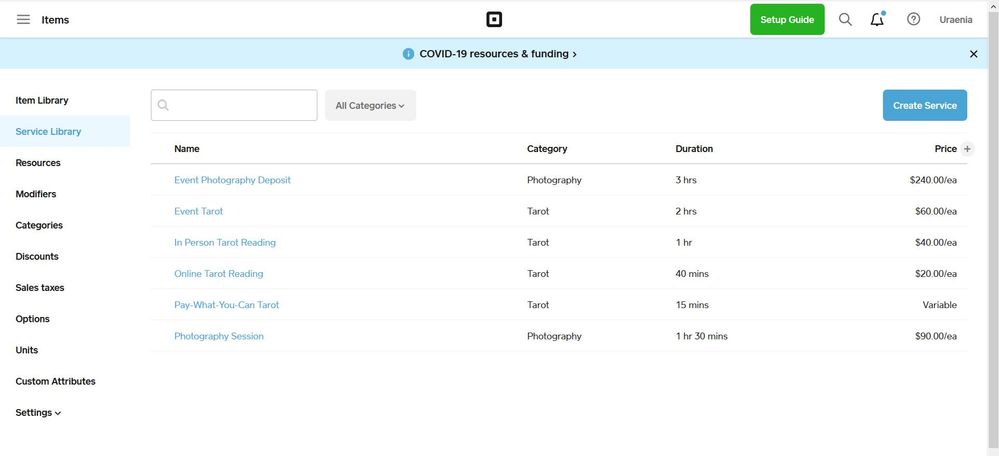The height and width of the screenshot is (456, 999).
Task: Open the Event Photography Deposit service
Action: tap(232, 180)
